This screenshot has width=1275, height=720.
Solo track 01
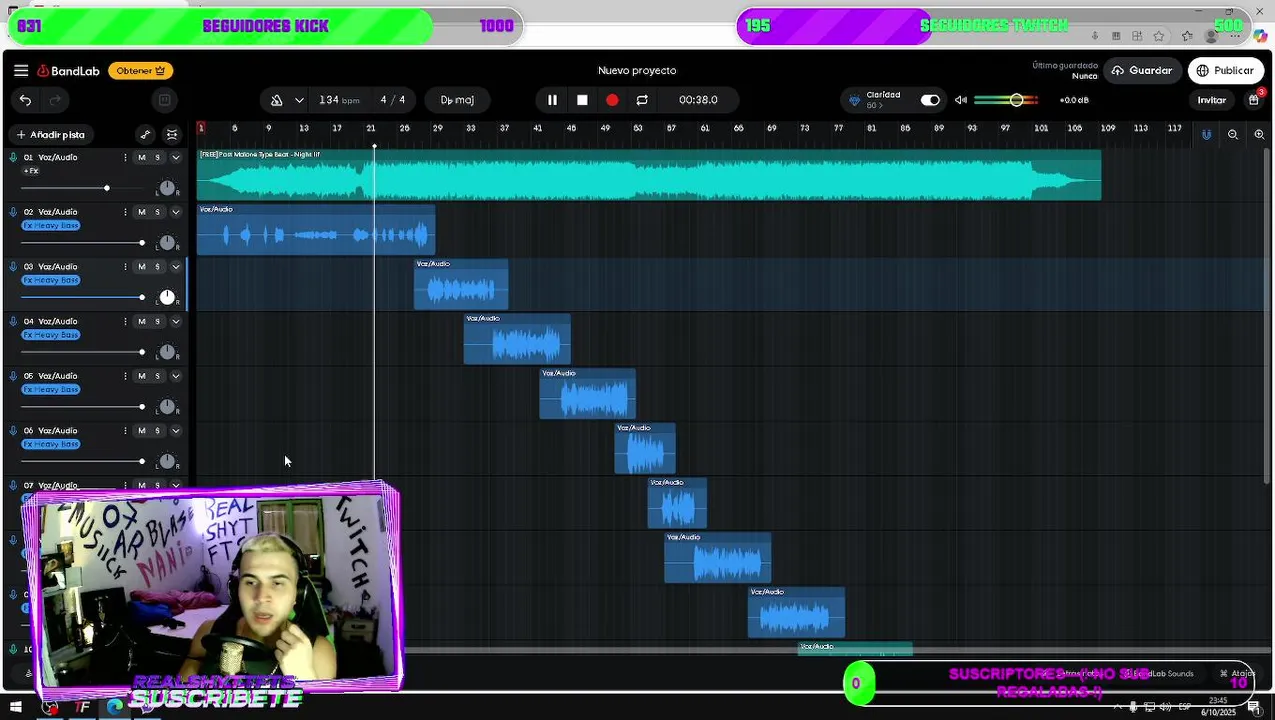(x=157, y=157)
